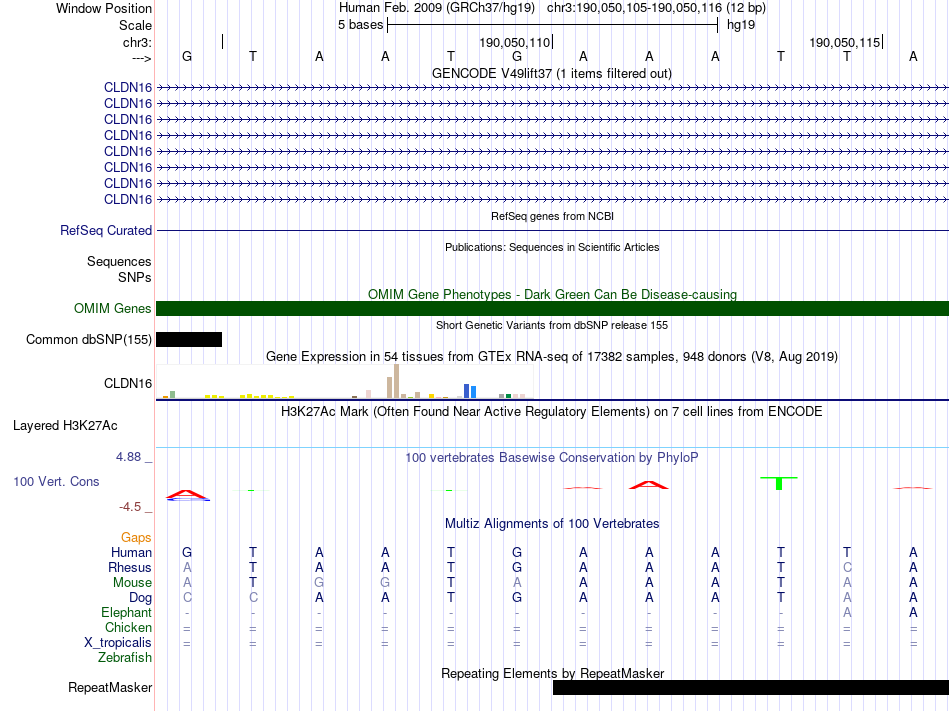The height and width of the screenshot is (711, 950).
Task: Click the PhyloP lower limit value -4.5
Action: [x=130, y=507]
